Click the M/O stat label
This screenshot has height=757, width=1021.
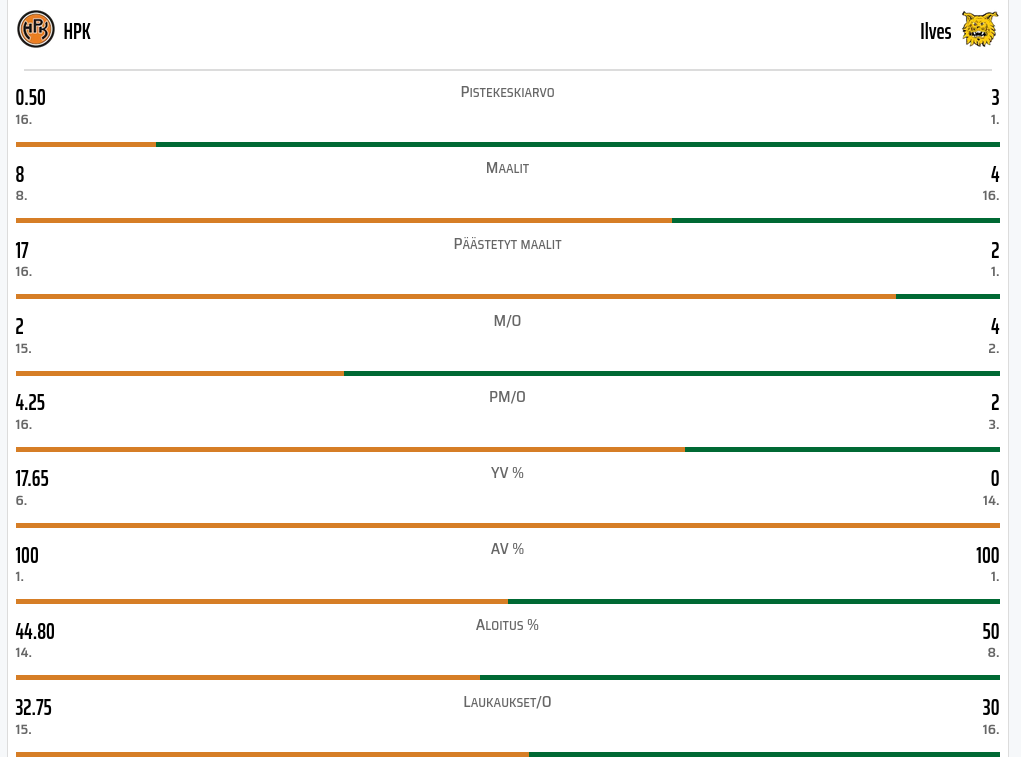click(507, 321)
